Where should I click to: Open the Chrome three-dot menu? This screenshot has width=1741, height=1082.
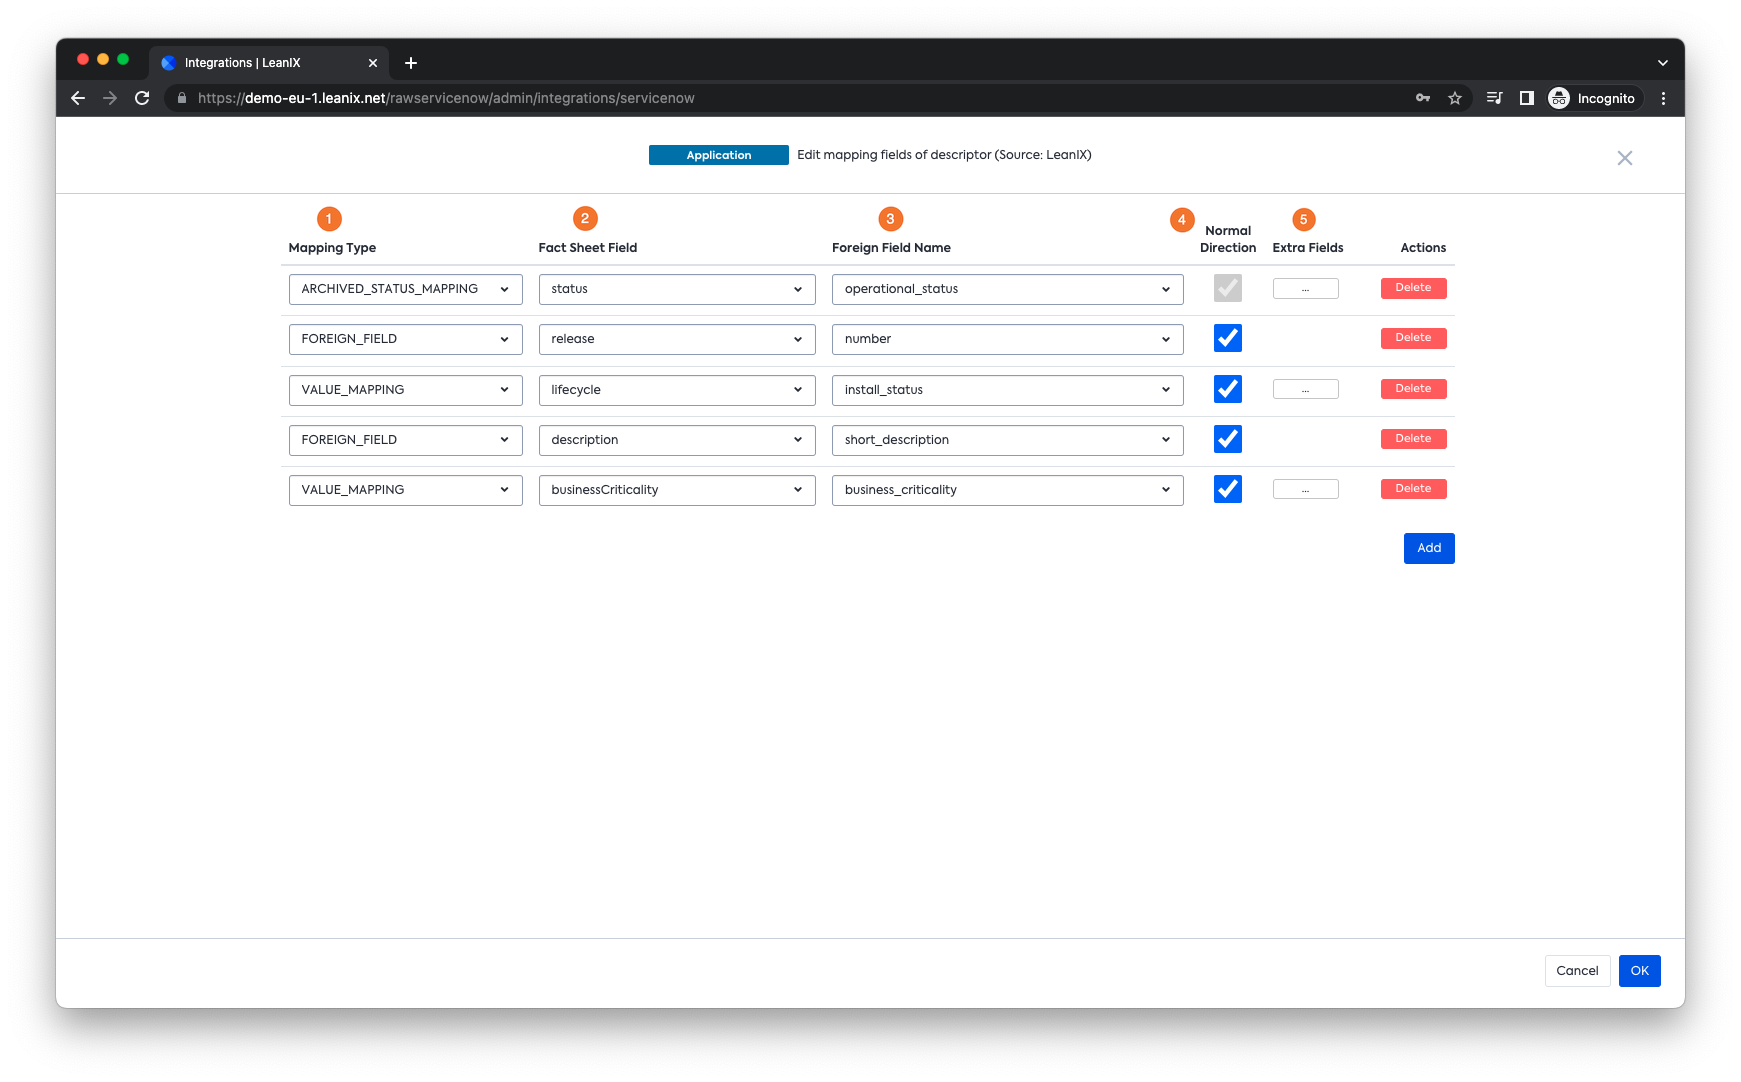point(1664,98)
